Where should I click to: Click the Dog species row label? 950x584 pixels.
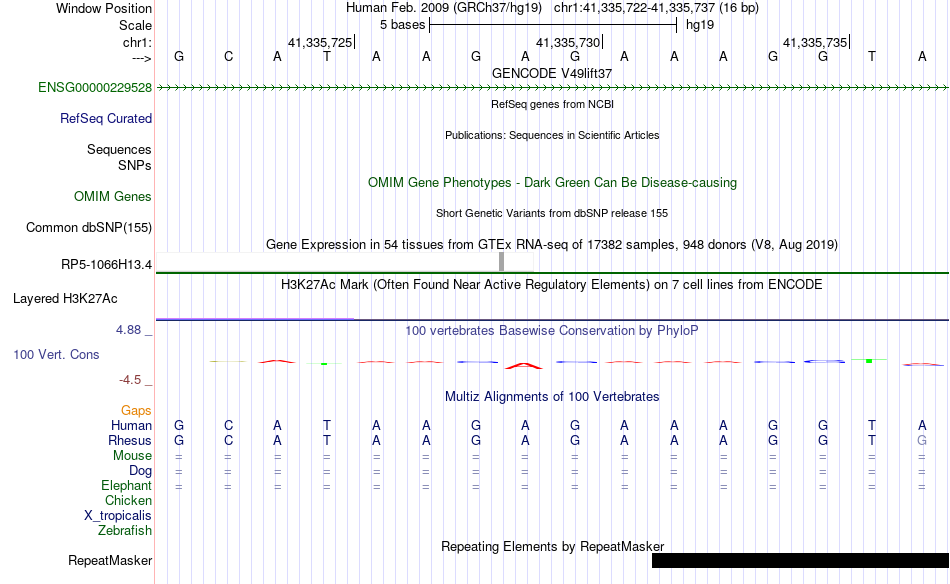[x=140, y=471]
